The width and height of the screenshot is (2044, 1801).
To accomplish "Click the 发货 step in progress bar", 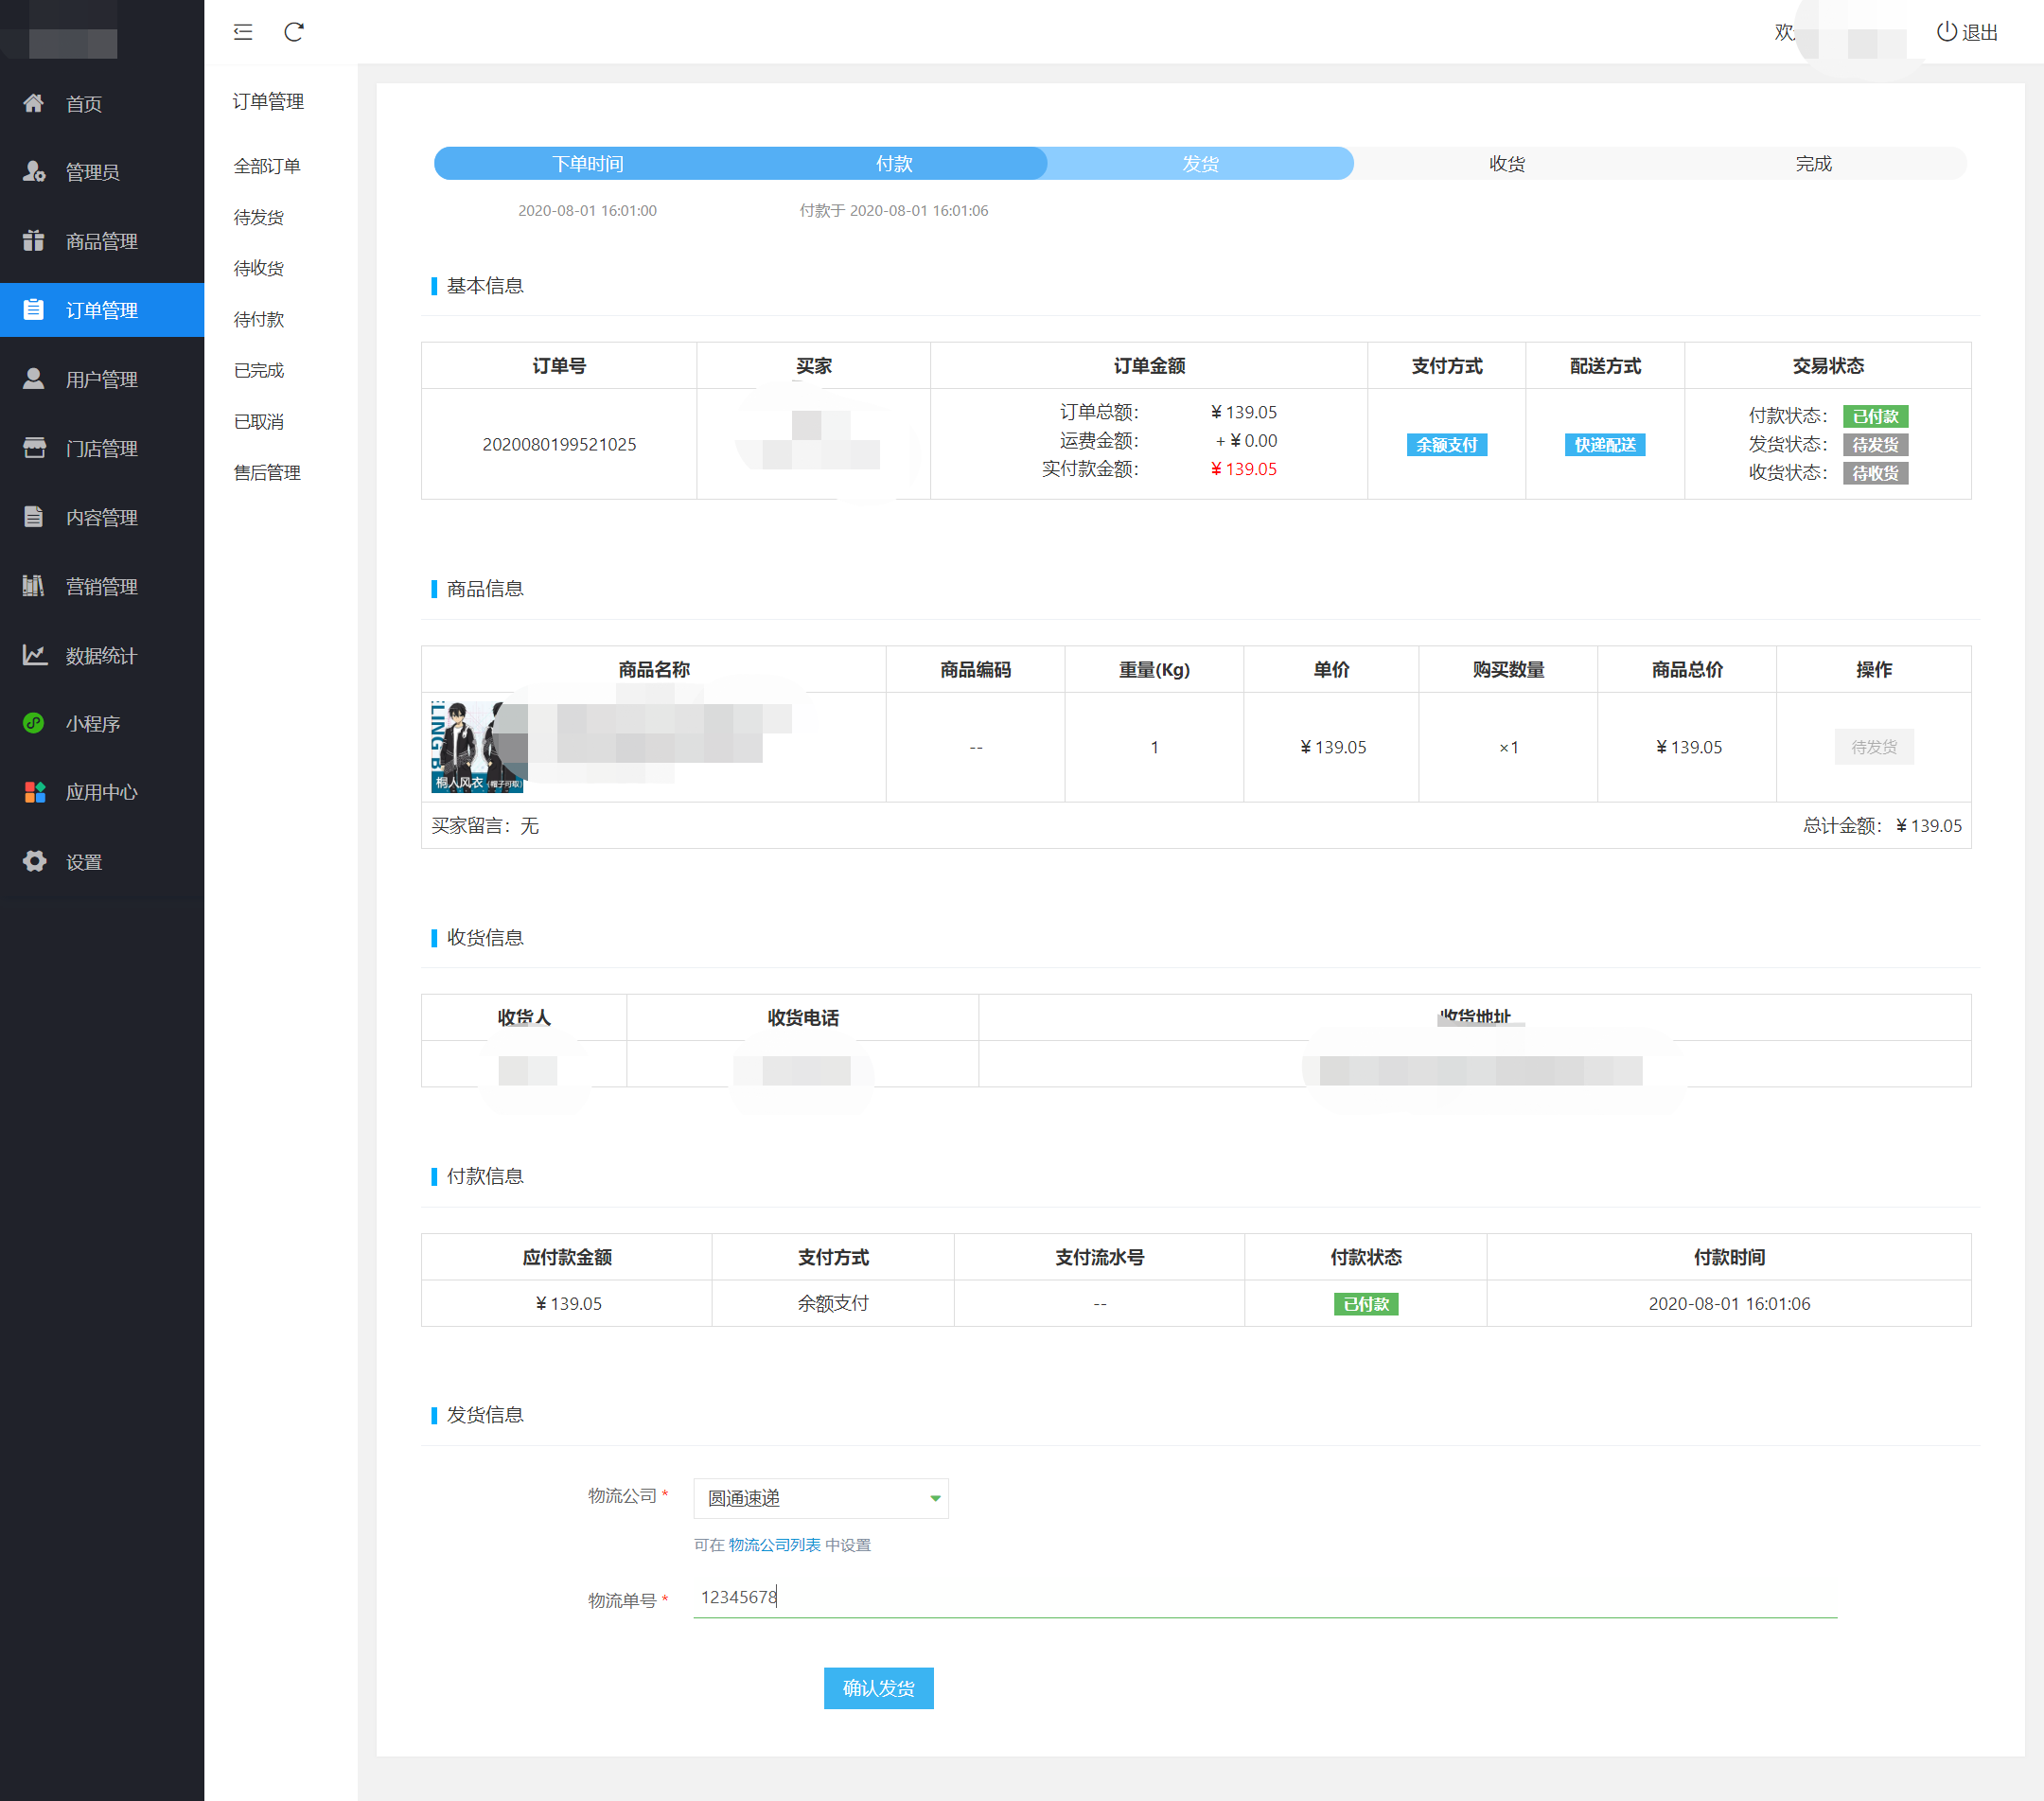I will [x=1199, y=163].
